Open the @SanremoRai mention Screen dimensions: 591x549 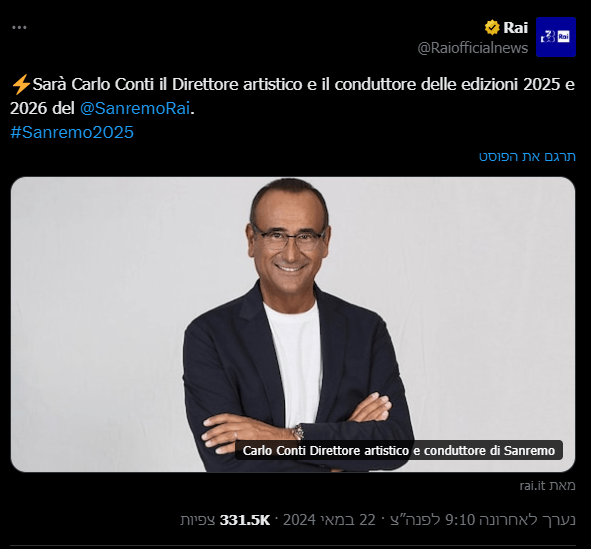point(135,109)
